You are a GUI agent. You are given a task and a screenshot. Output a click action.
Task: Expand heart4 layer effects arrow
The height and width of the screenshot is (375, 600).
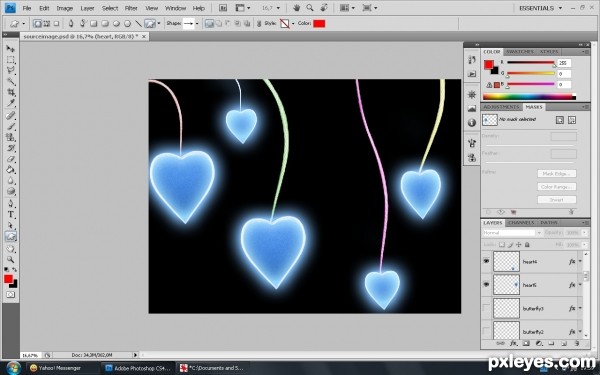pyautogui.click(x=580, y=261)
